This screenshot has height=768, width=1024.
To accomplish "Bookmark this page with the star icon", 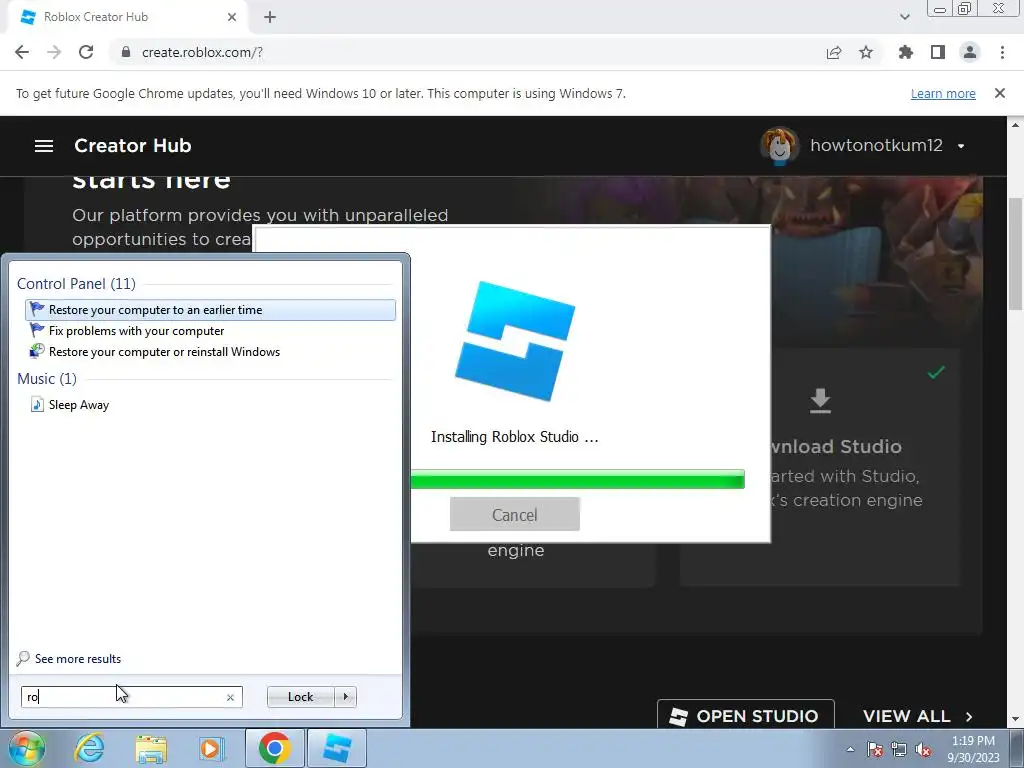I will (x=866, y=52).
